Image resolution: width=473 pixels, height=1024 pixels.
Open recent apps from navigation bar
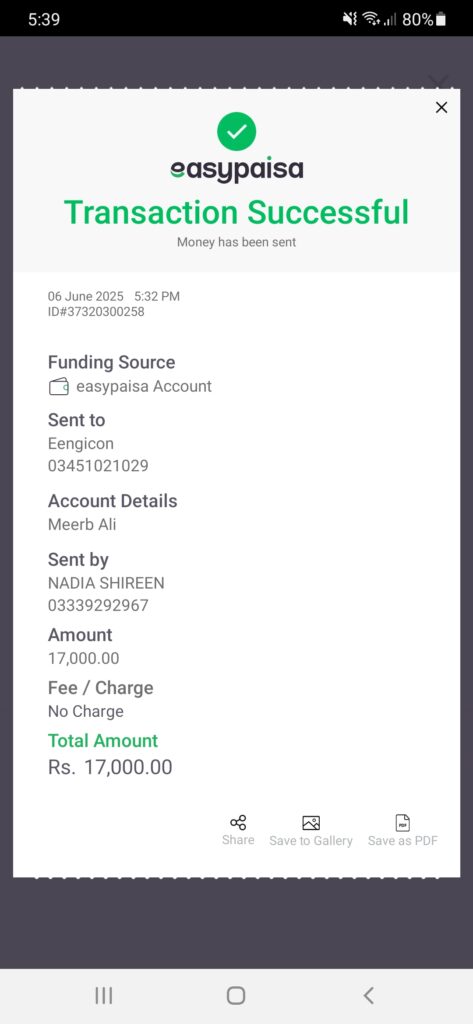(x=104, y=995)
